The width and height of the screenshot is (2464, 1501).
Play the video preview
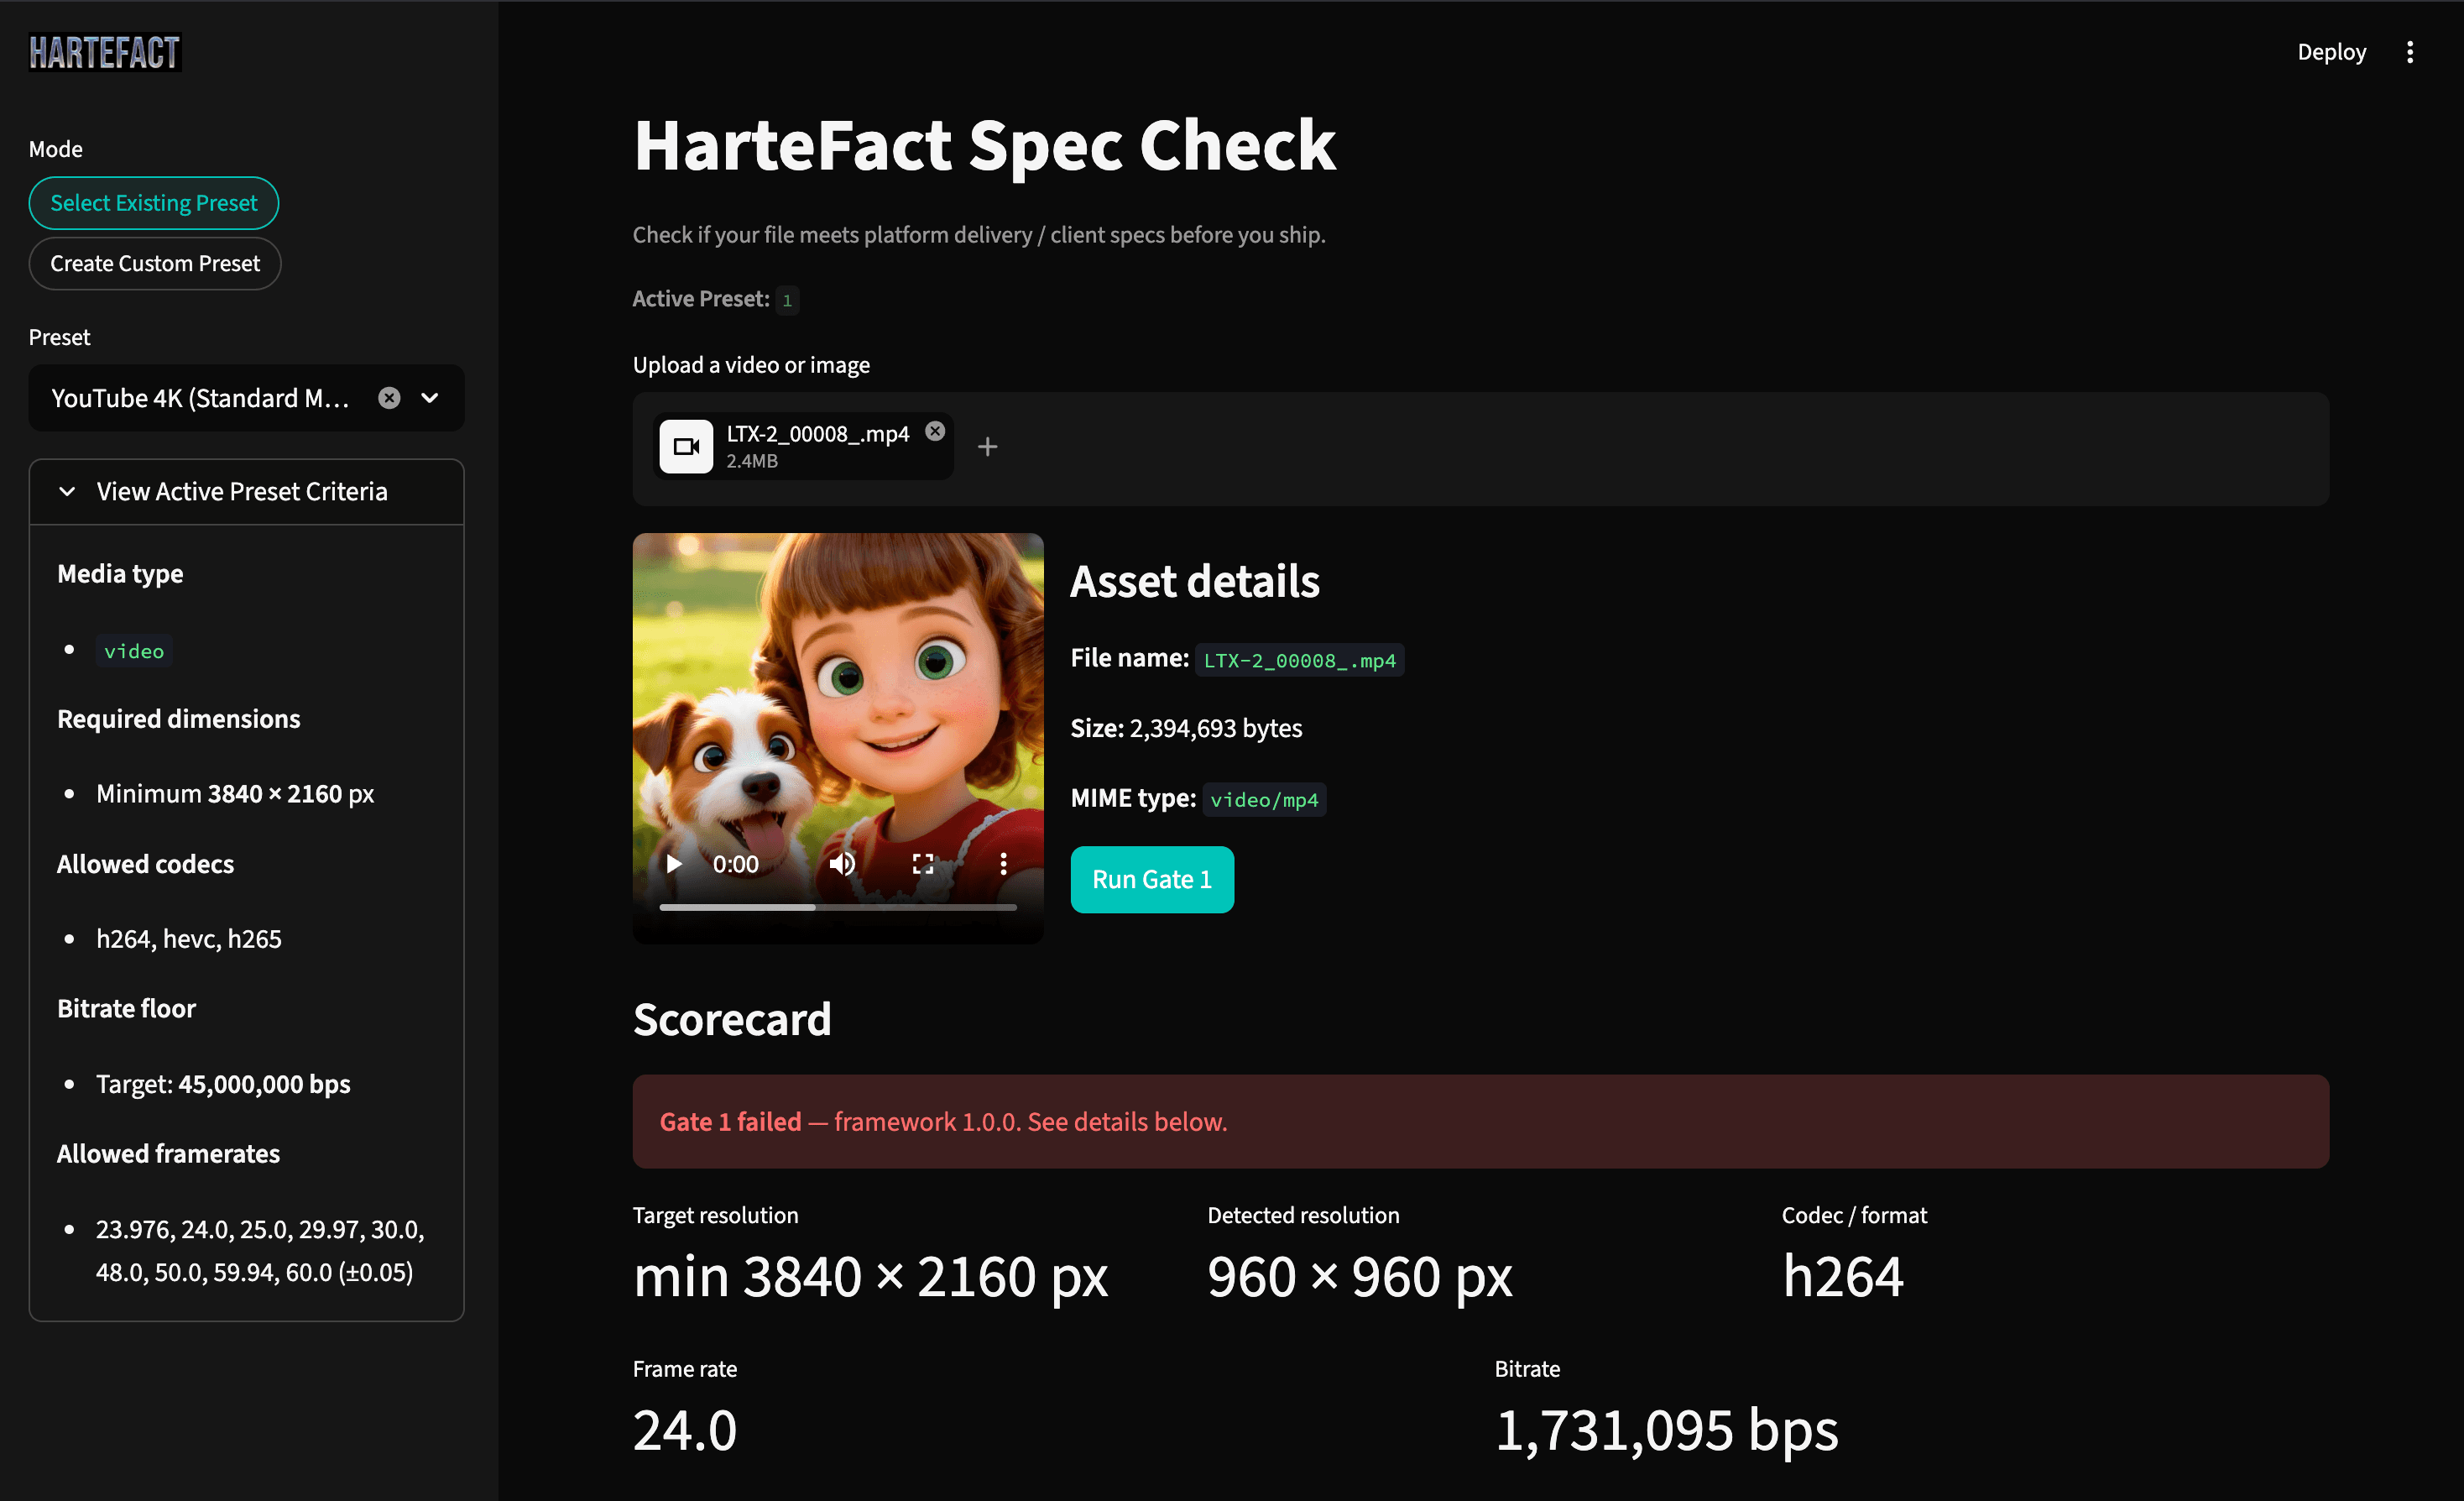click(674, 864)
